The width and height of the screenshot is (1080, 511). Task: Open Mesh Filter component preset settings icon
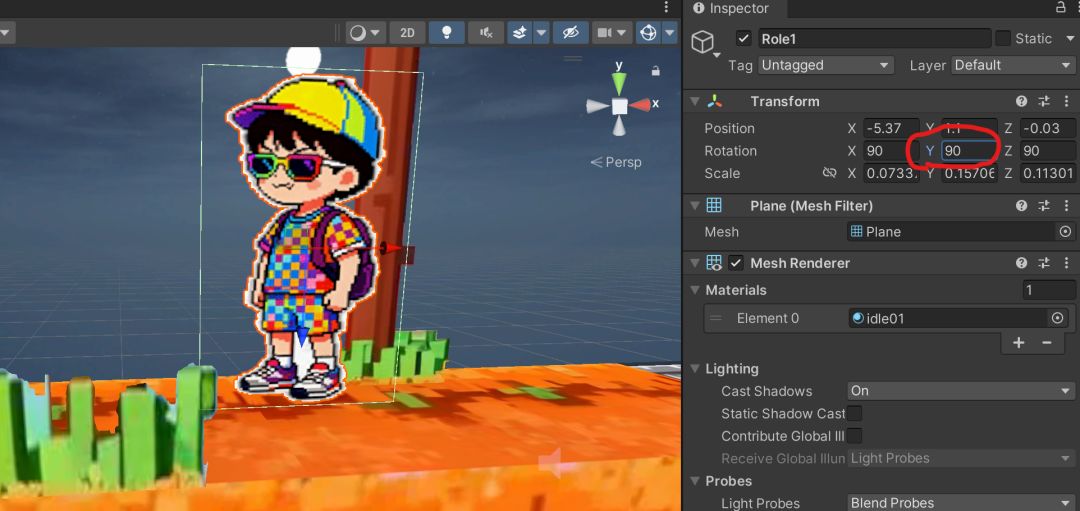[1043, 205]
